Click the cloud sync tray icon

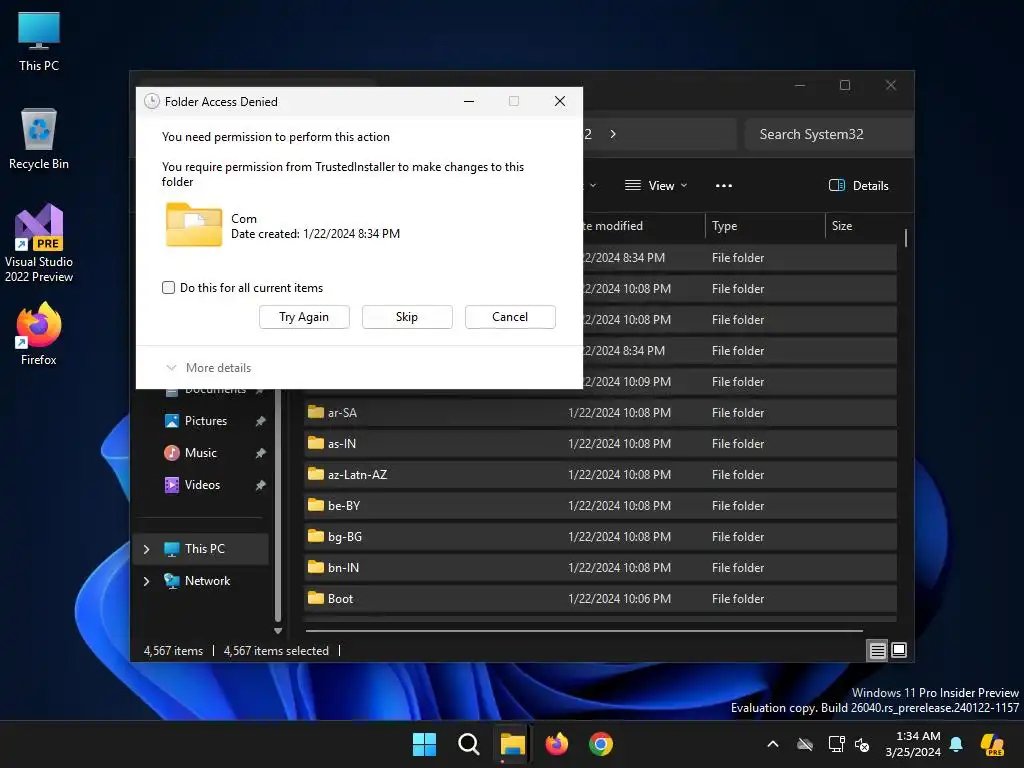(805, 744)
